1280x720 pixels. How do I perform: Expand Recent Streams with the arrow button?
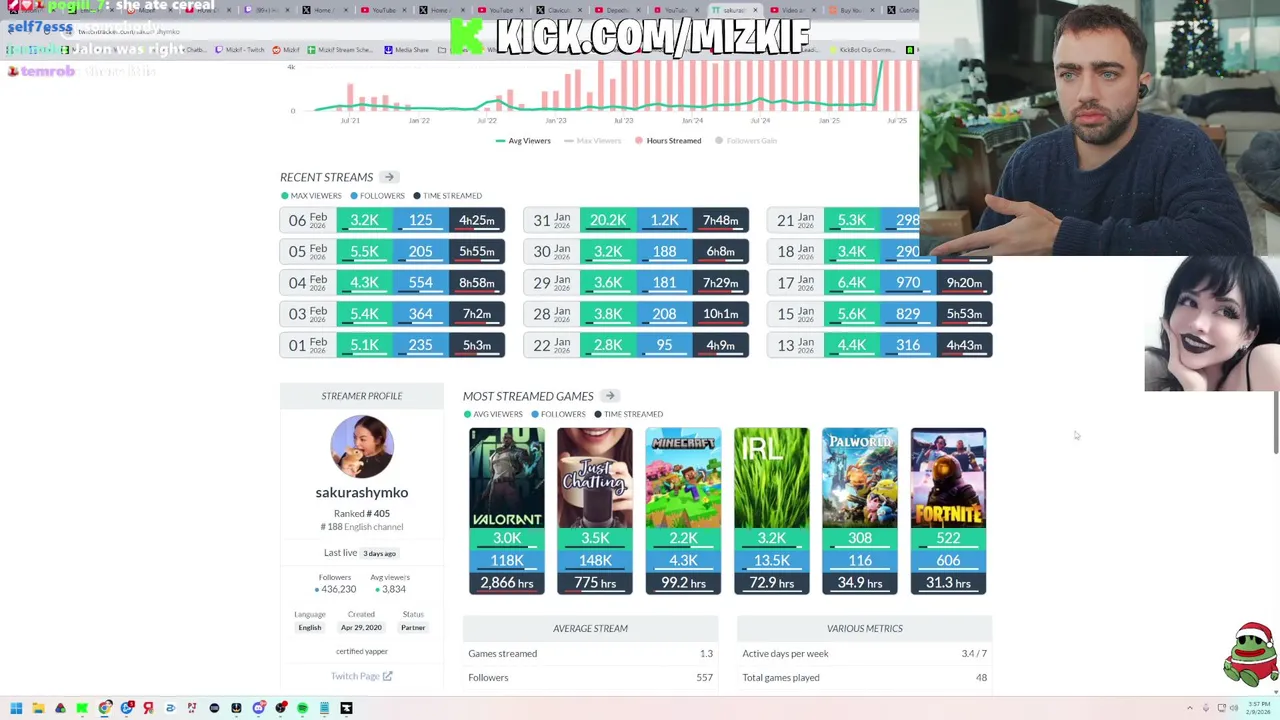click(x=389, y=177)
